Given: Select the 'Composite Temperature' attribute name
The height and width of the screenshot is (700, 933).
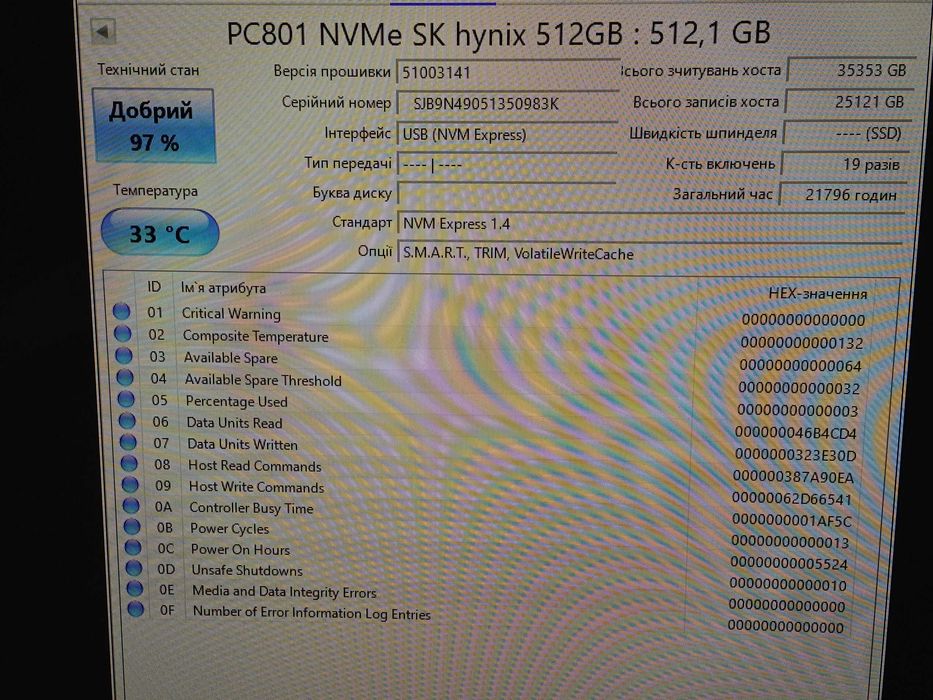Looking at the screenshot, I should (255, 336).
